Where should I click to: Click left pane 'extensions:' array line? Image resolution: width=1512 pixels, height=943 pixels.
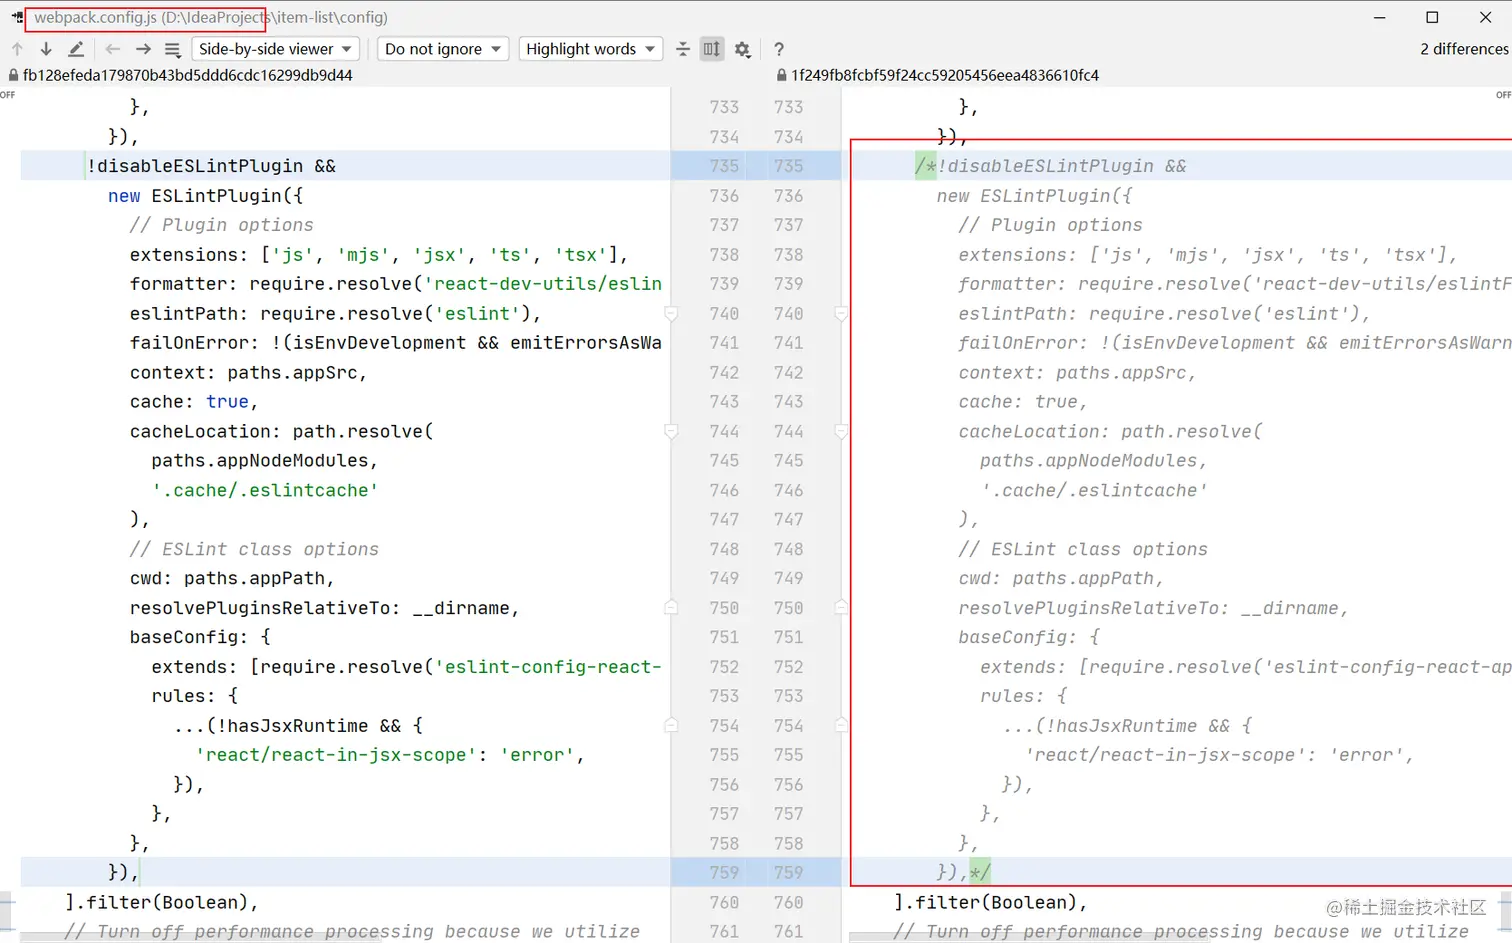tap(378, 255)
